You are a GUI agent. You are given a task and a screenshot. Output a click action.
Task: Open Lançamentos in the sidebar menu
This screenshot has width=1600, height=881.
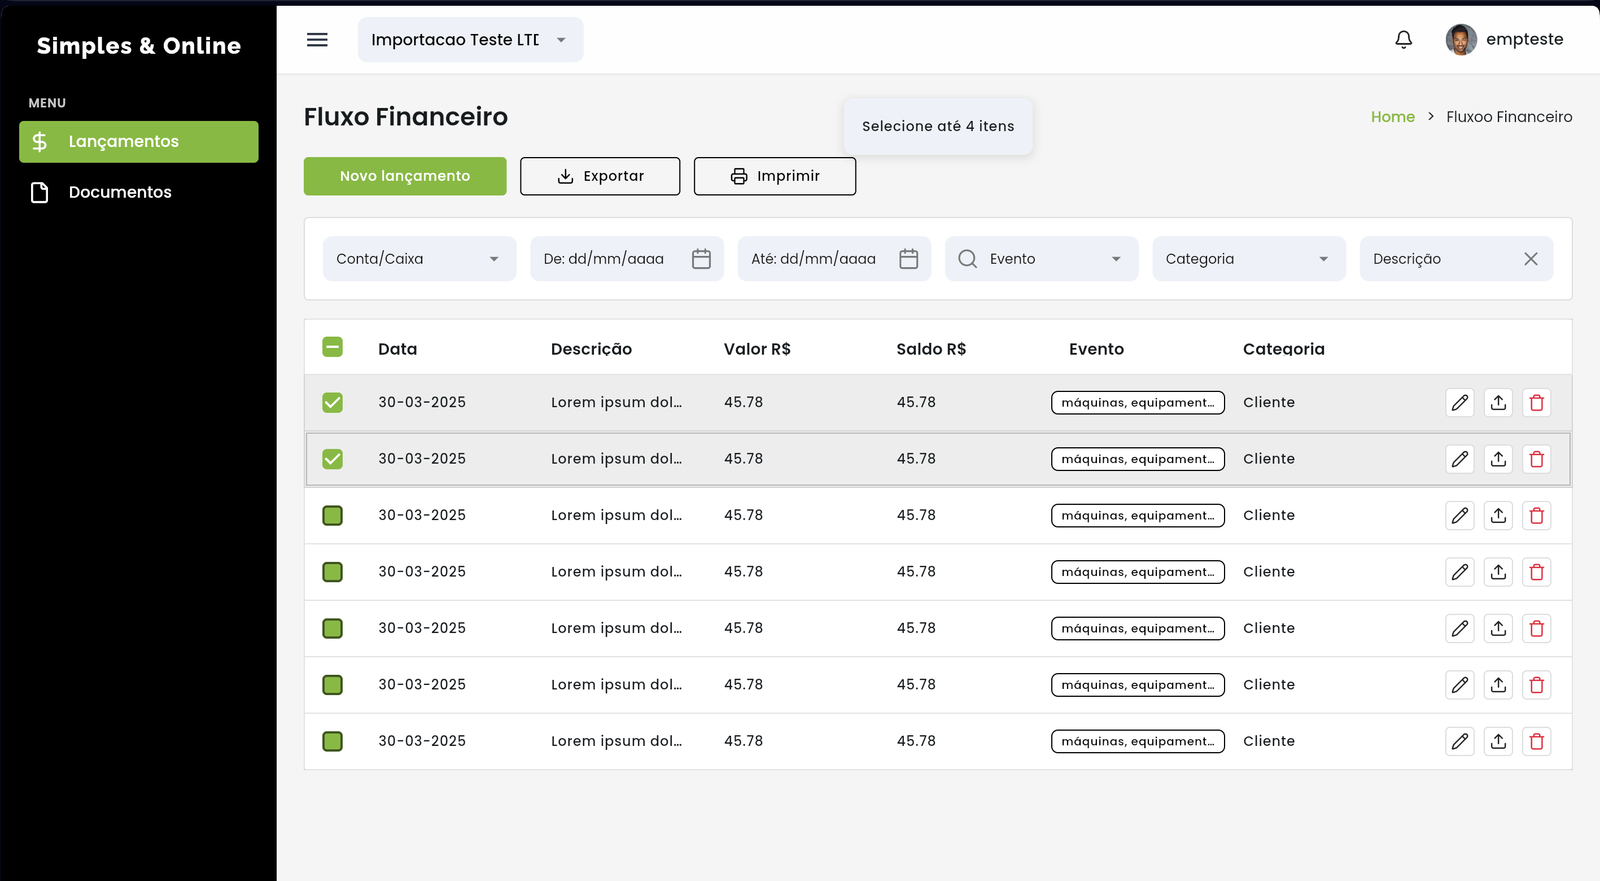pyautogui.click(x=139, y=142)
